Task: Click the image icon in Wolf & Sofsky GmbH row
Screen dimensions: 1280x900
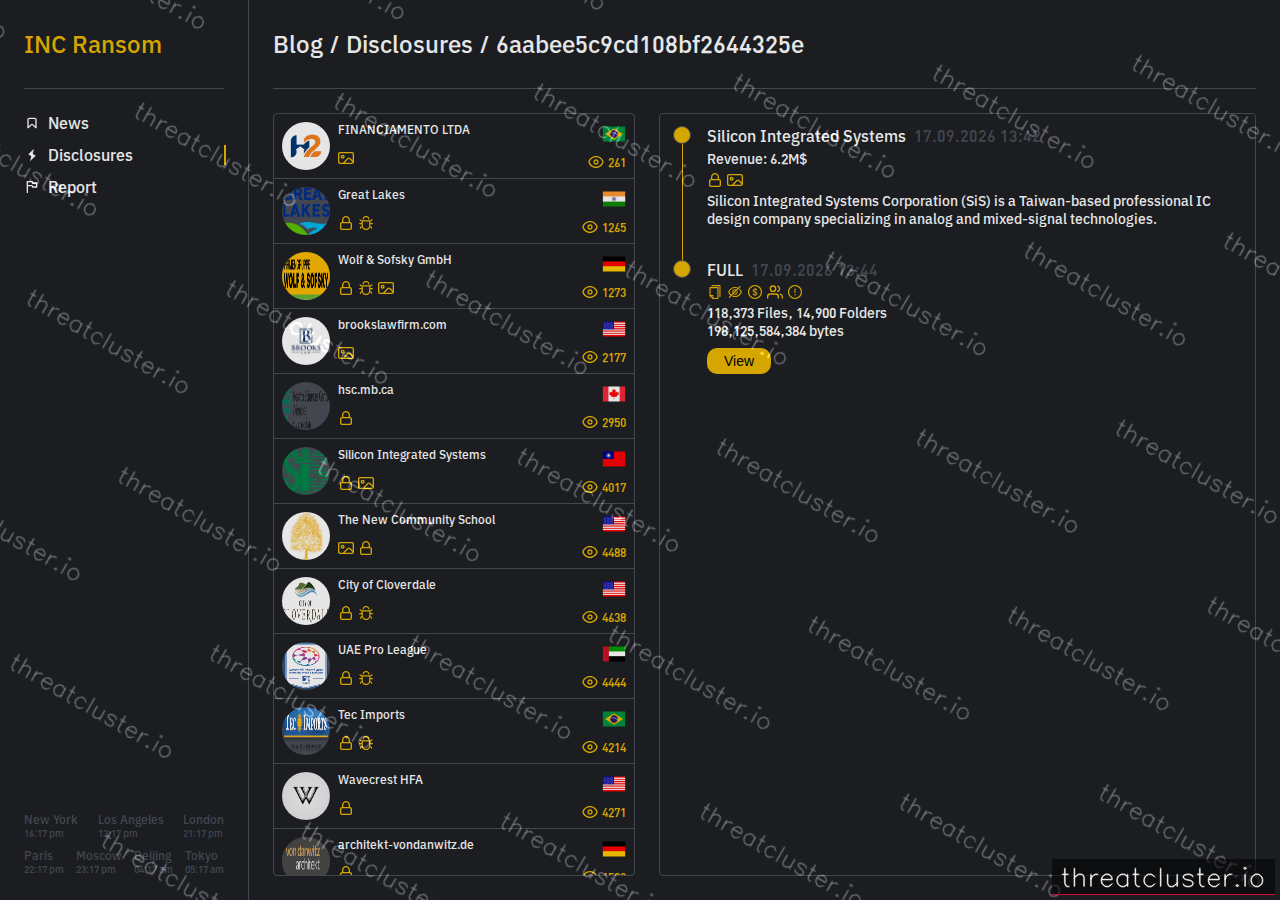Action: point(386,288)
